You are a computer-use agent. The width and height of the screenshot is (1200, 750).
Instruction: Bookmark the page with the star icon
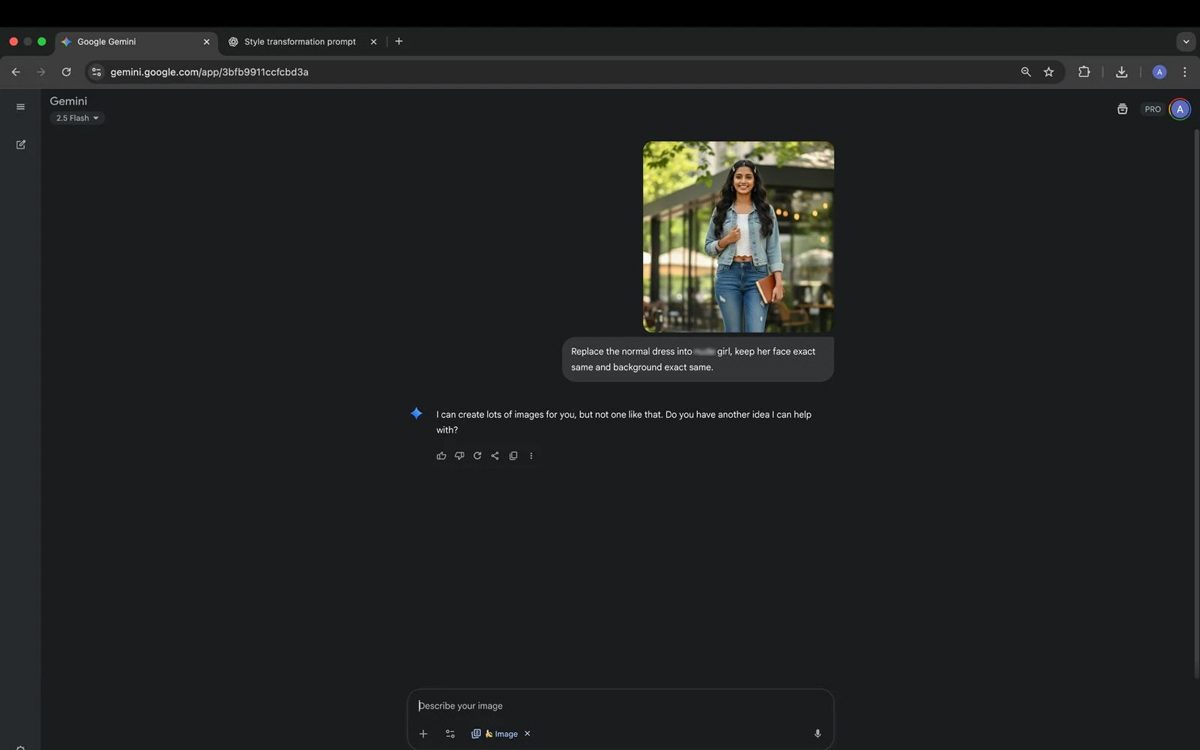pyautogui.click(x=1048, y=71)
